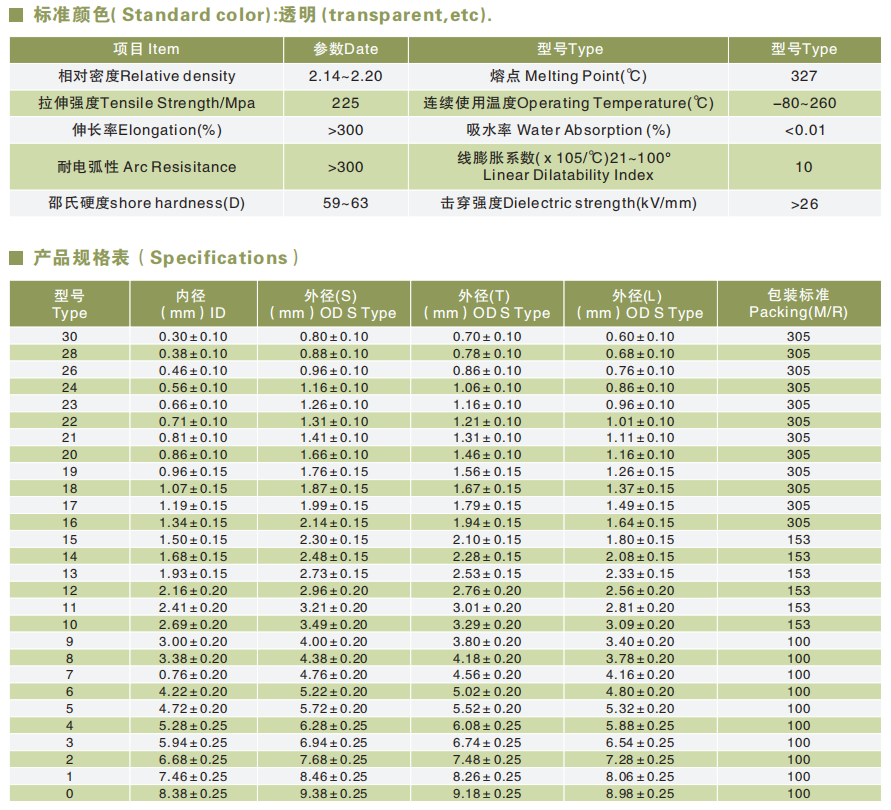Select the Relative density row label
891x810 pixels.
click(147, 76)
